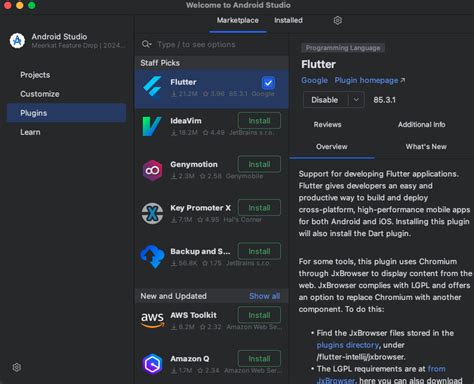Open options gear at bottom of sidebar
The image size is (474, 384).
point(17,367)
